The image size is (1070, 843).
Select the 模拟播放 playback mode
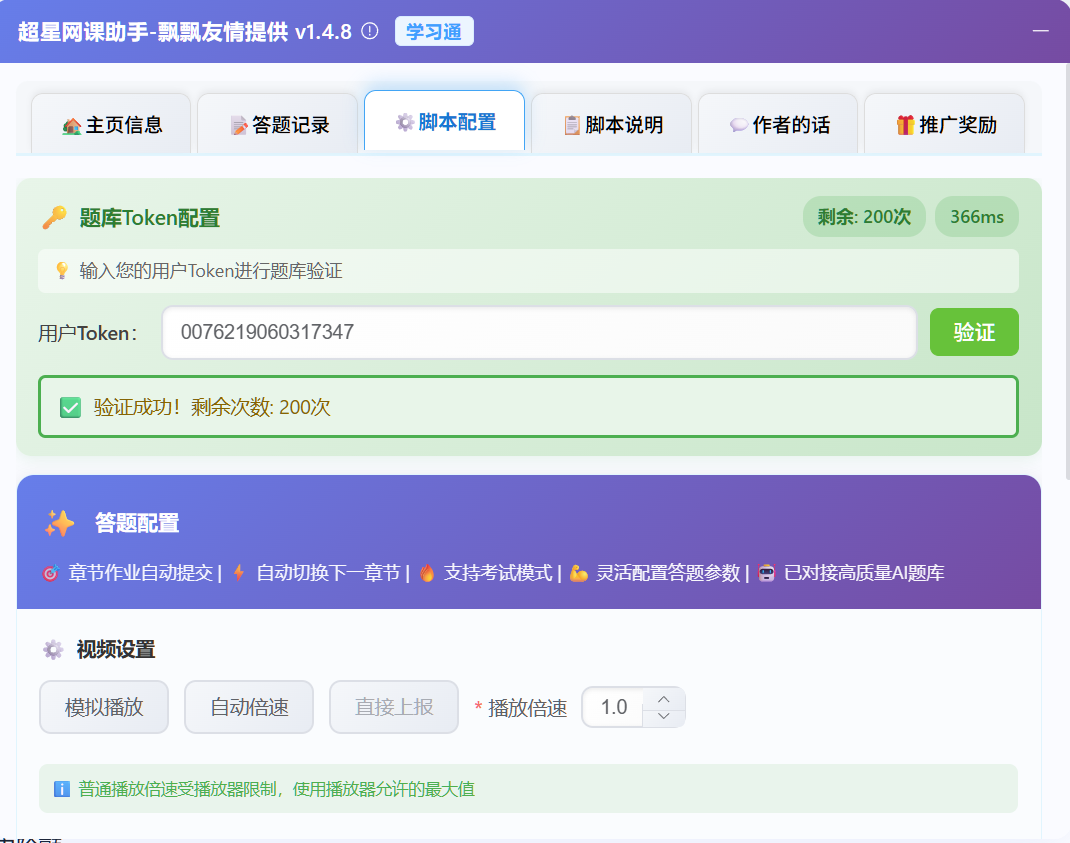pos(104,707)
